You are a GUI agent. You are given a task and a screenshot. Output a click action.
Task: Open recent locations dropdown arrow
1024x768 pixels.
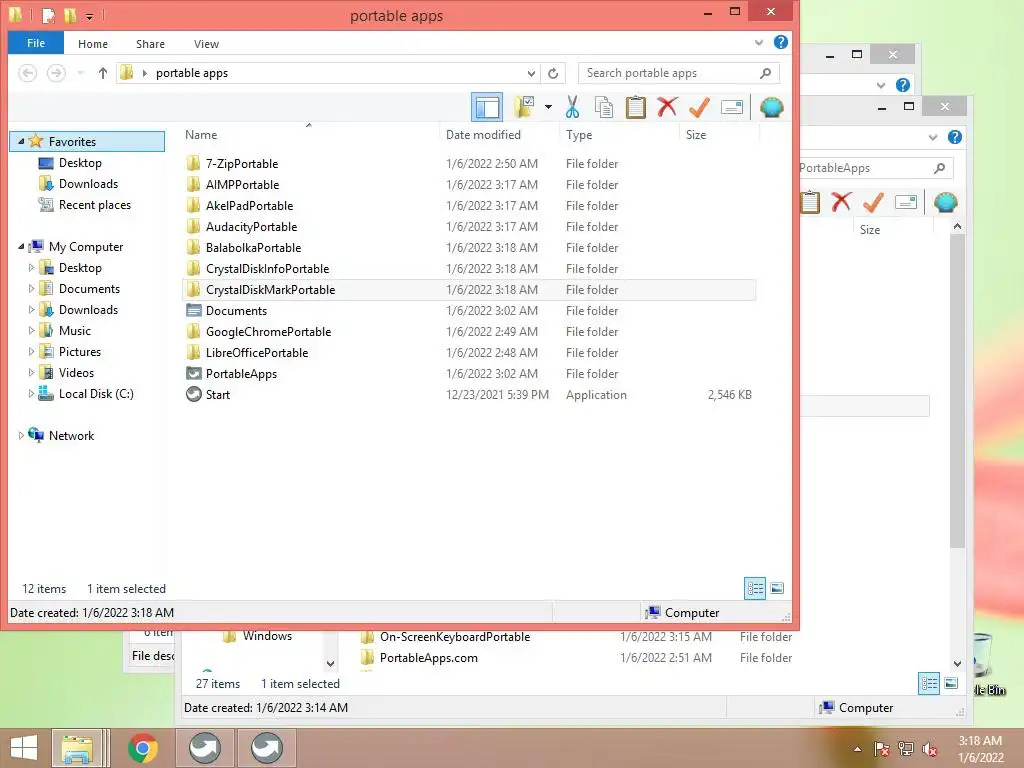click(x=81, y=73)
